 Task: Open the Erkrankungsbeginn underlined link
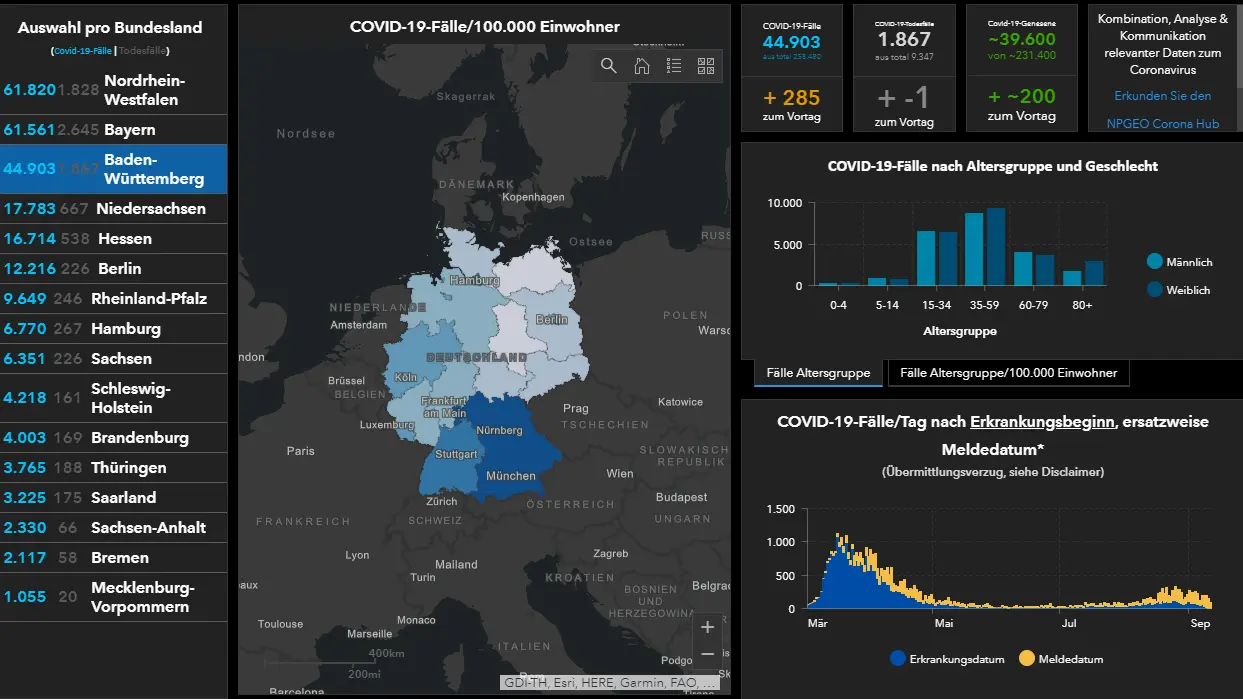(1042, 422)
